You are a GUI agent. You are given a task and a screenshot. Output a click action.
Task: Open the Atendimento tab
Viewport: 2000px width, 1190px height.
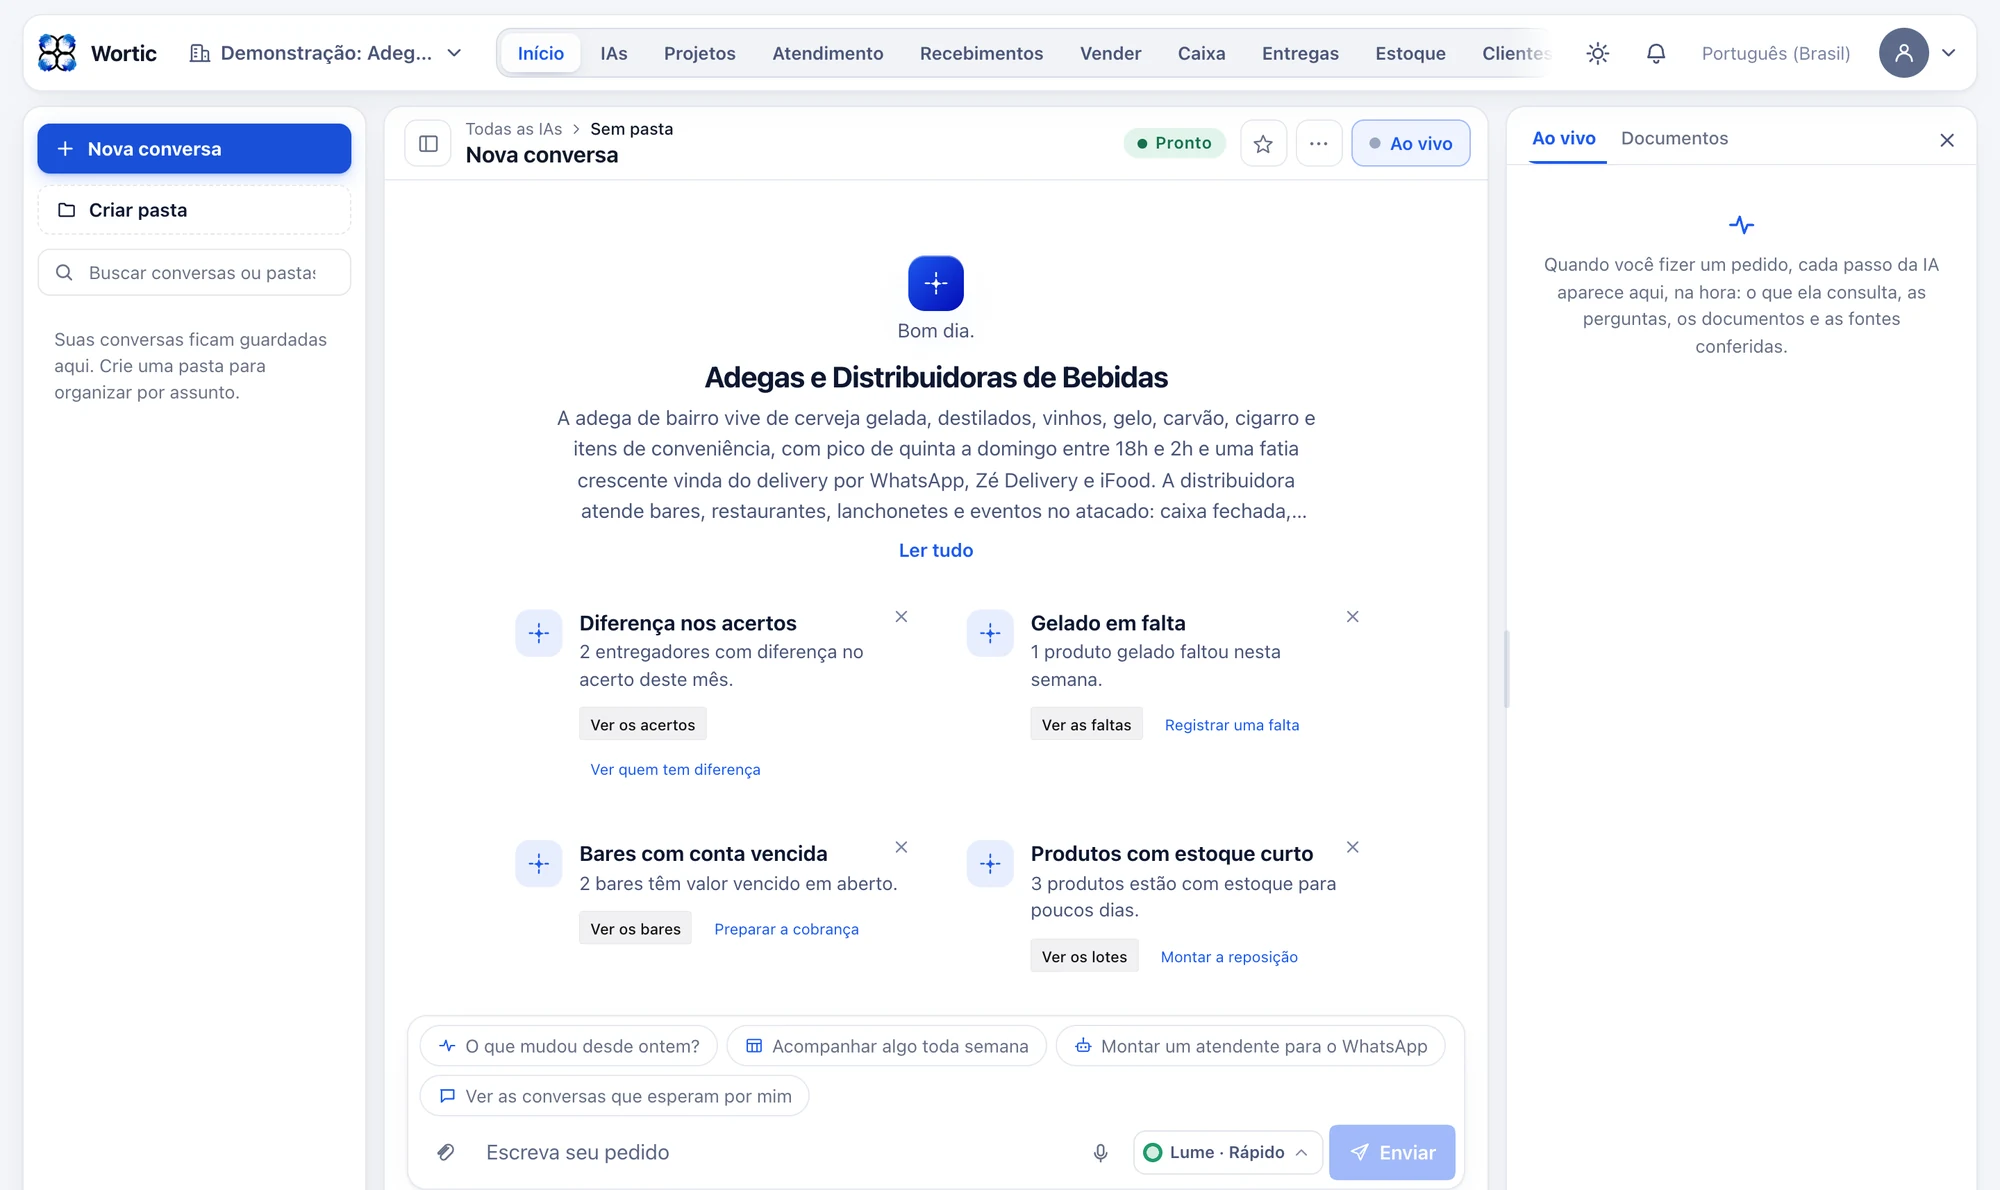[x=828, y=53]
